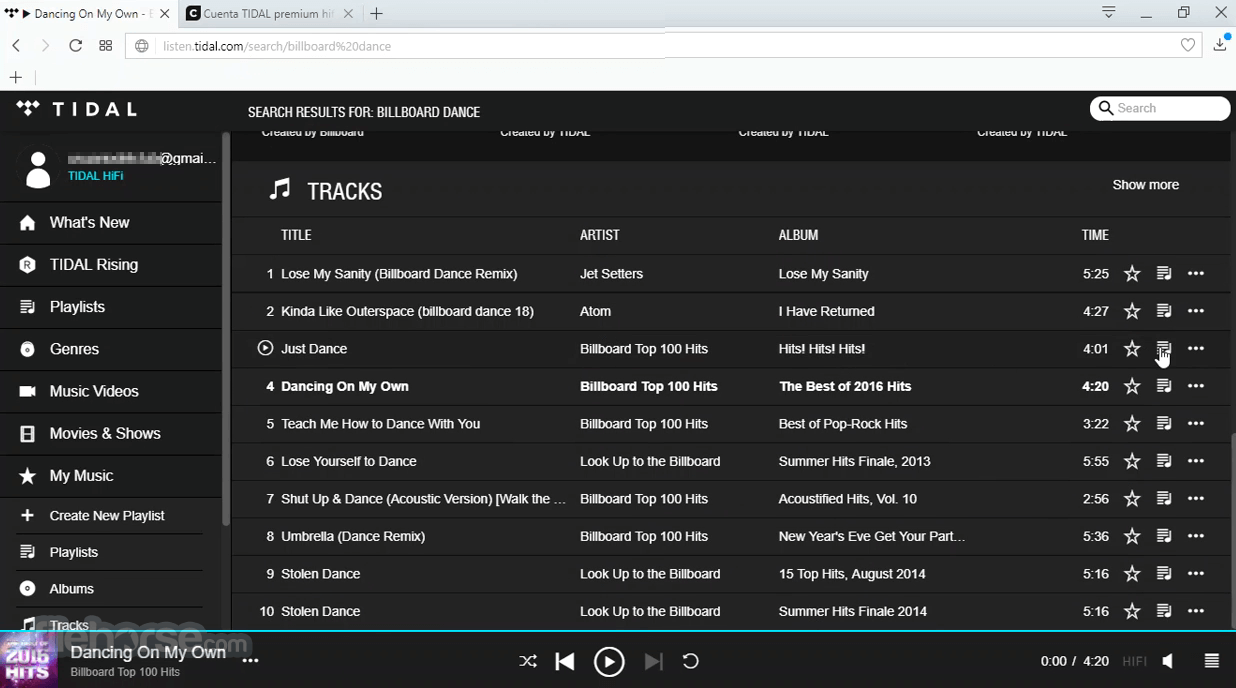1236x688 pixels.
Task: Go back in browser
Action: pyautogui.click(x=16, y=46)
